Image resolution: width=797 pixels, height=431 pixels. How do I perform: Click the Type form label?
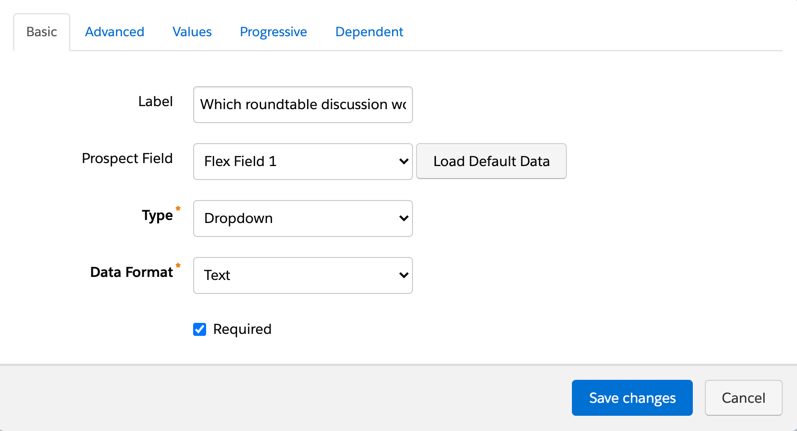point(157,215)
